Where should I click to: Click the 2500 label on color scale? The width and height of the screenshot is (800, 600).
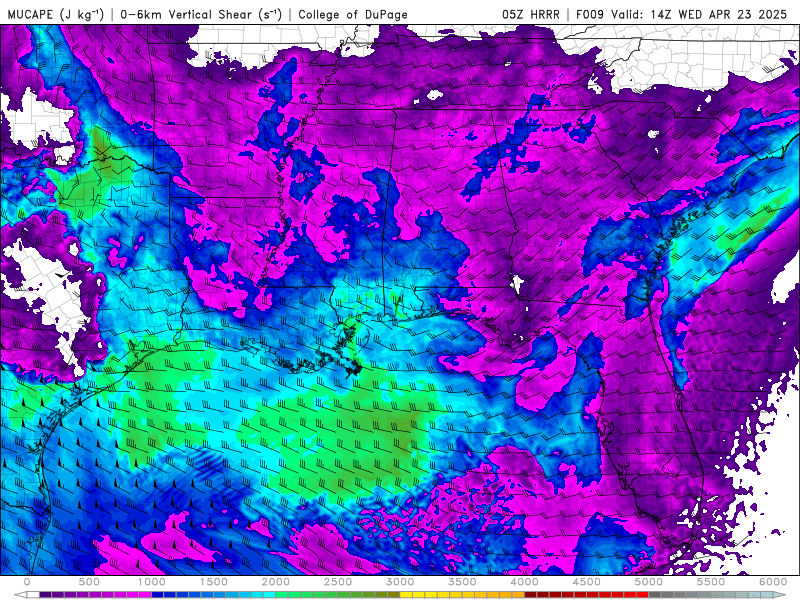tap(338, 582)
